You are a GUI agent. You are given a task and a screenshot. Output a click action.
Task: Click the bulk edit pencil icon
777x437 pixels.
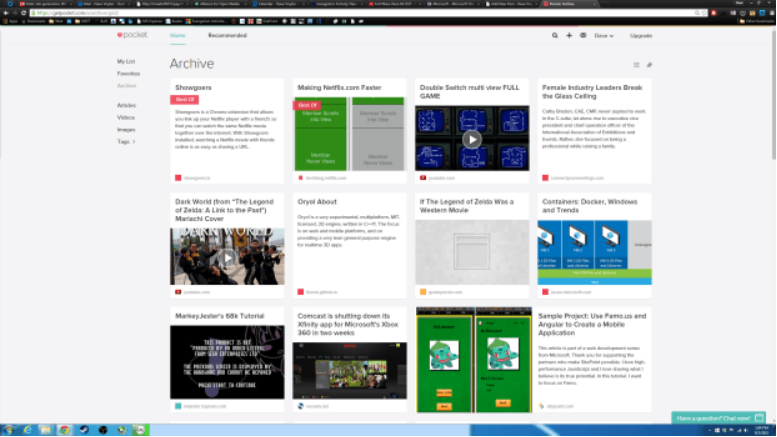coord(649,64)
